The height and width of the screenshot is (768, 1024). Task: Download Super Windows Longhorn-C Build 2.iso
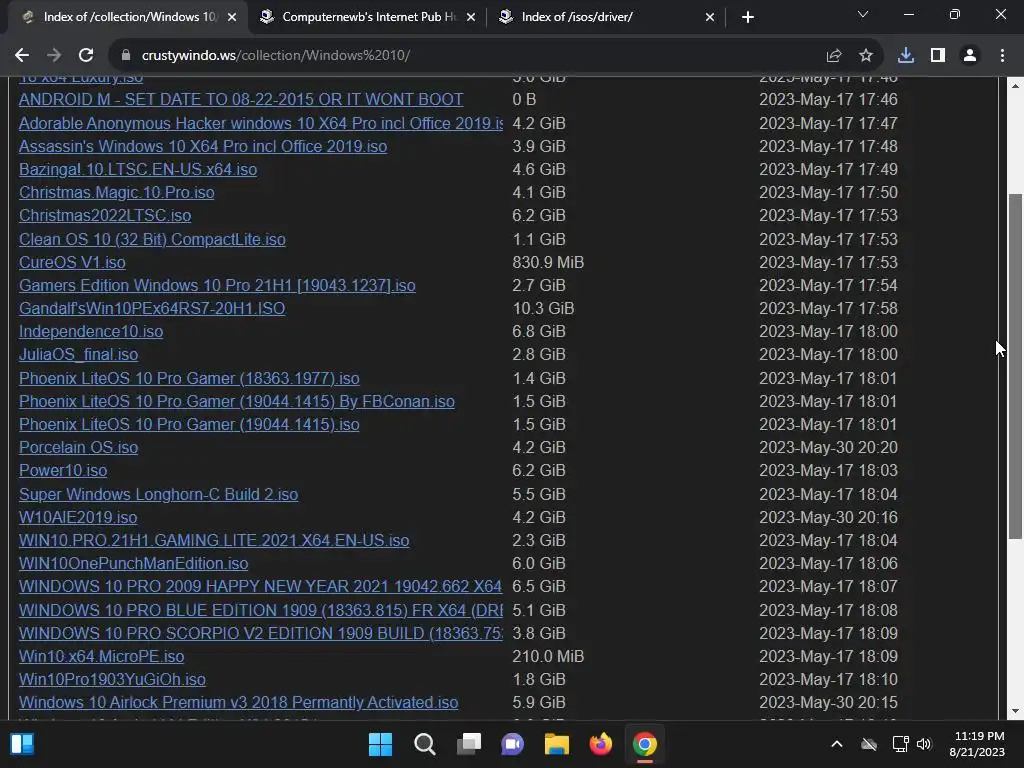[159, 494]
